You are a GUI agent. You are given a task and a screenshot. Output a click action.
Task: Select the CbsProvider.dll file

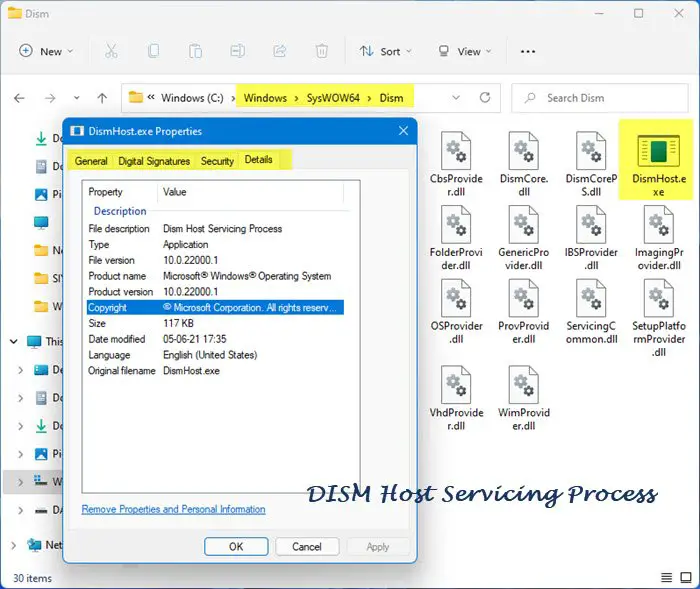[456, 164]
